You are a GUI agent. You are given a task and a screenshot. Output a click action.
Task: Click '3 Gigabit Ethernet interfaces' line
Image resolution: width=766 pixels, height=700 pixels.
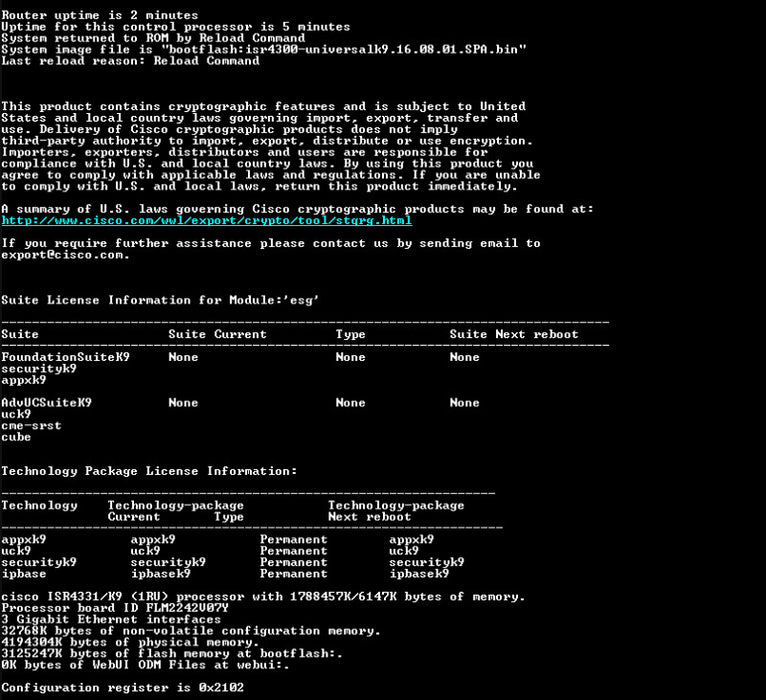point(111,619)
